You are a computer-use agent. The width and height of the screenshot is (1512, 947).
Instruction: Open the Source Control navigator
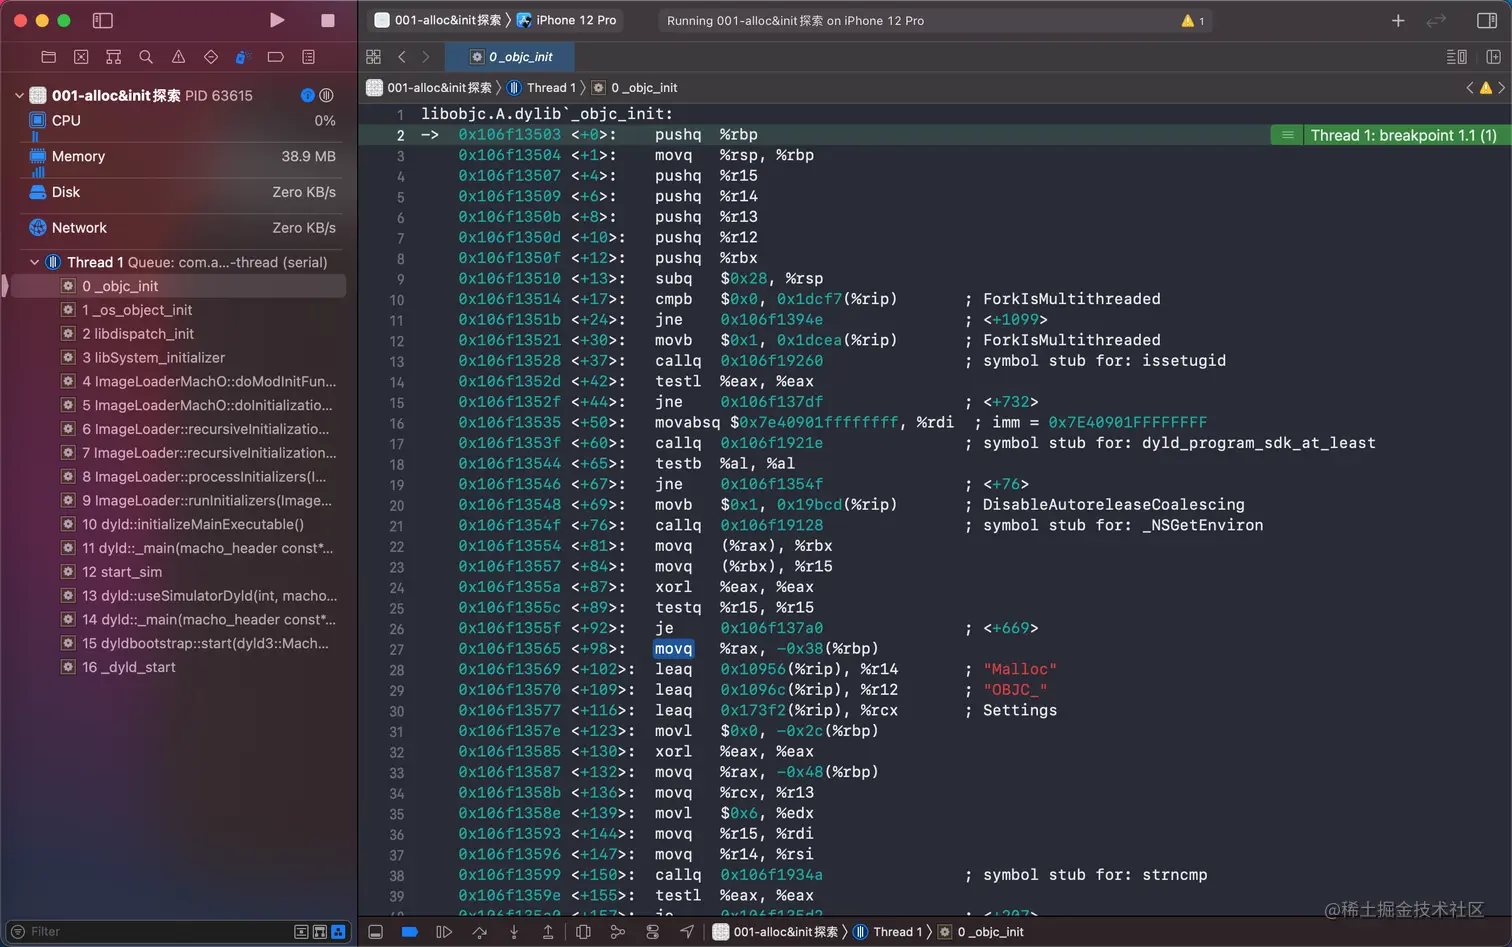(x=81, y=57)
